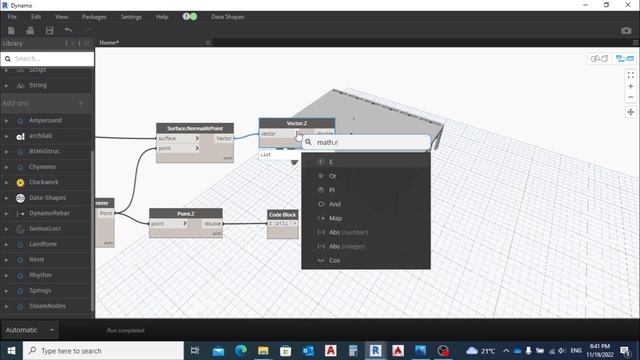Open the Packages menu
Screen dimensions: 640x360
point(94,17)
